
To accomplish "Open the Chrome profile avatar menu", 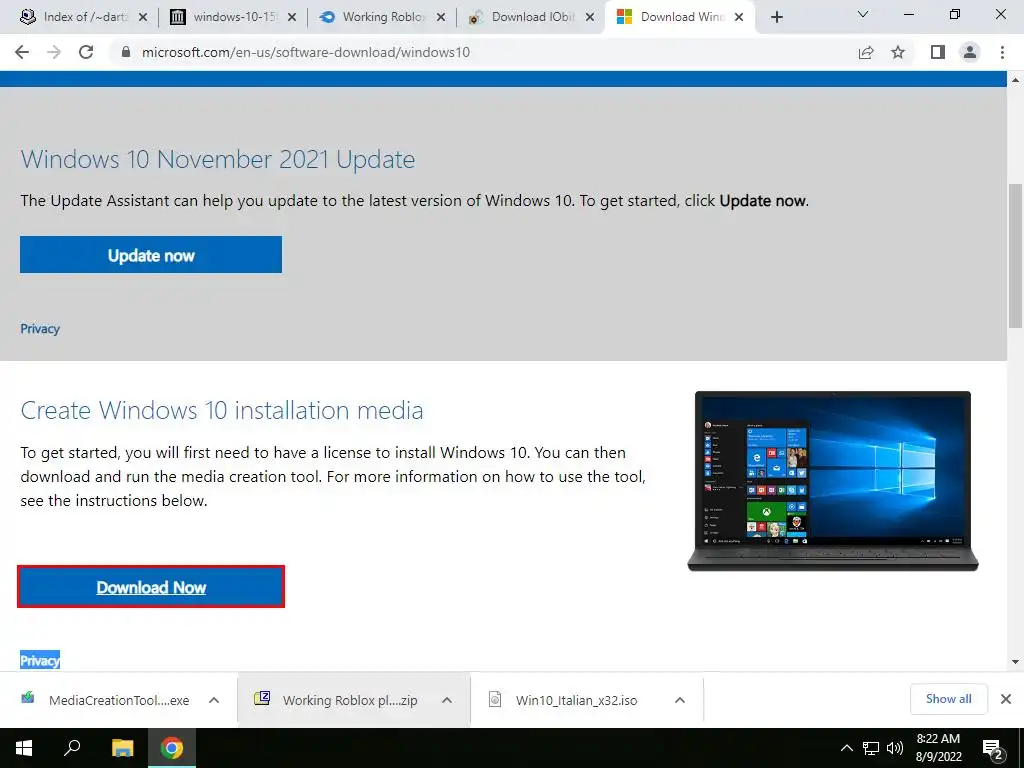I will click(970, 52).
